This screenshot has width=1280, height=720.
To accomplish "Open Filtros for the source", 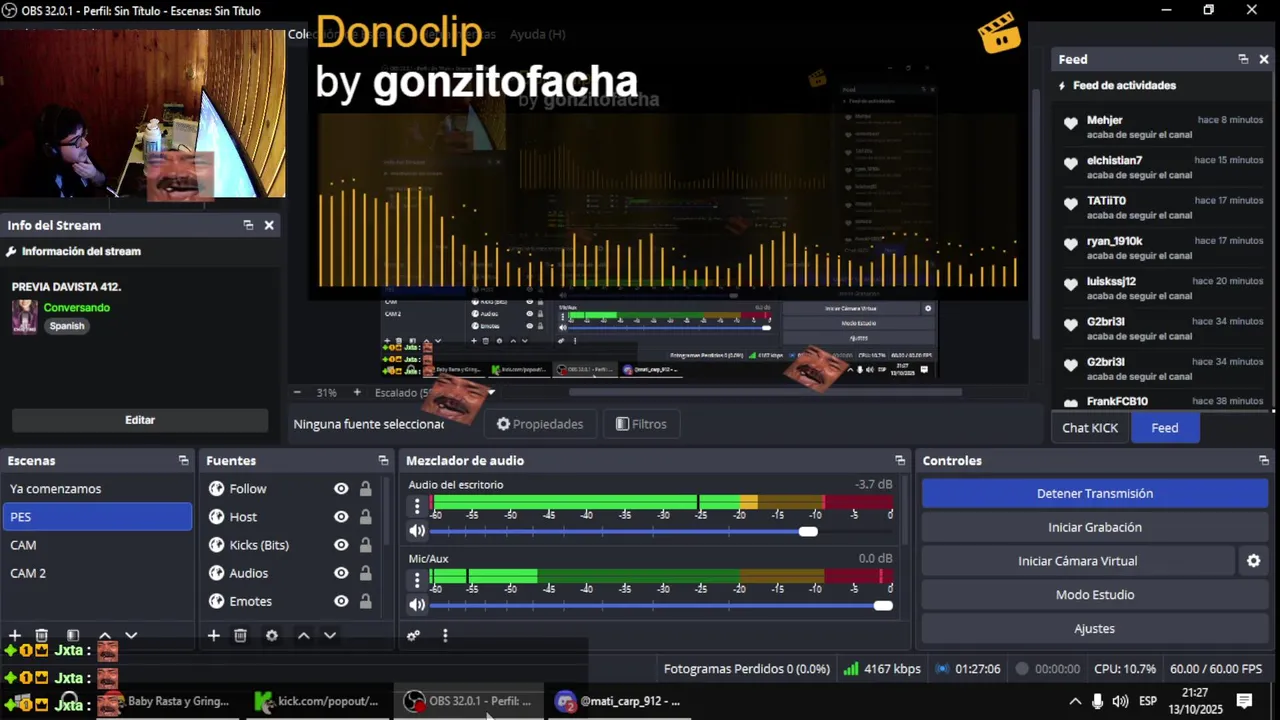I will click(x=641, y=424).
